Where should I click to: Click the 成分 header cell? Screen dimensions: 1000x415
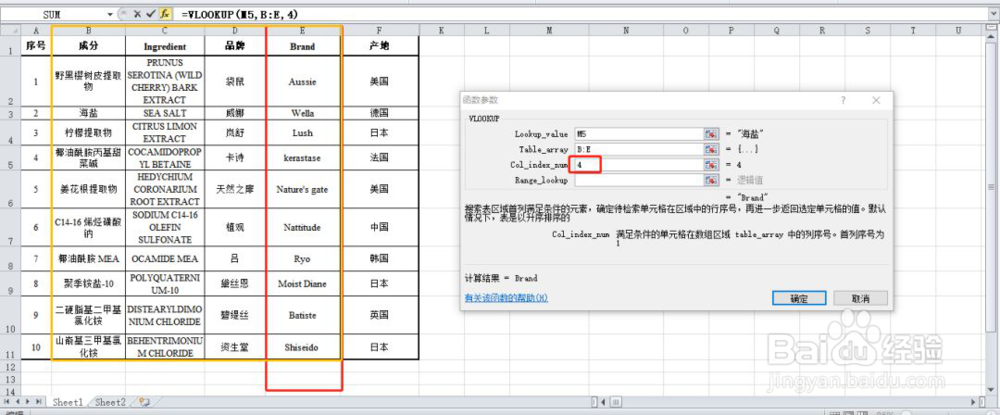pyautogui.click(x=88, y=47)
